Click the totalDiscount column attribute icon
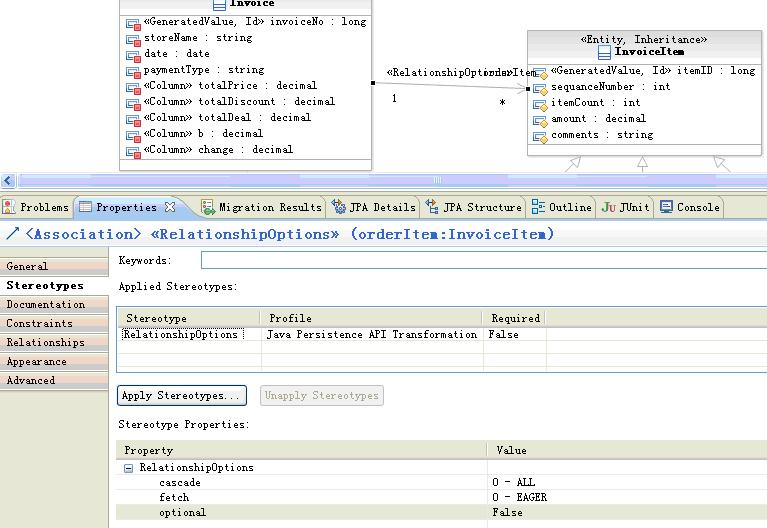767x528 pixels. [133, 104]
